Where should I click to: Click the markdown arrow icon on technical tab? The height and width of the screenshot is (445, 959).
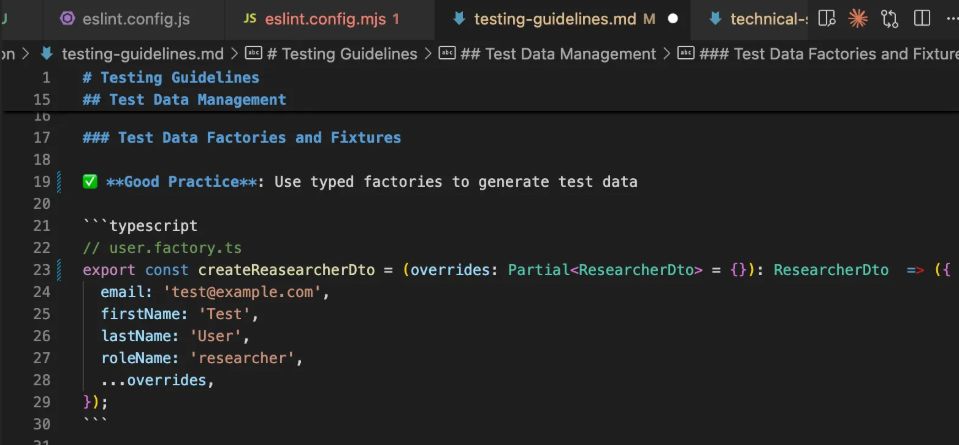pyautogui.click(x=714, y=19)
